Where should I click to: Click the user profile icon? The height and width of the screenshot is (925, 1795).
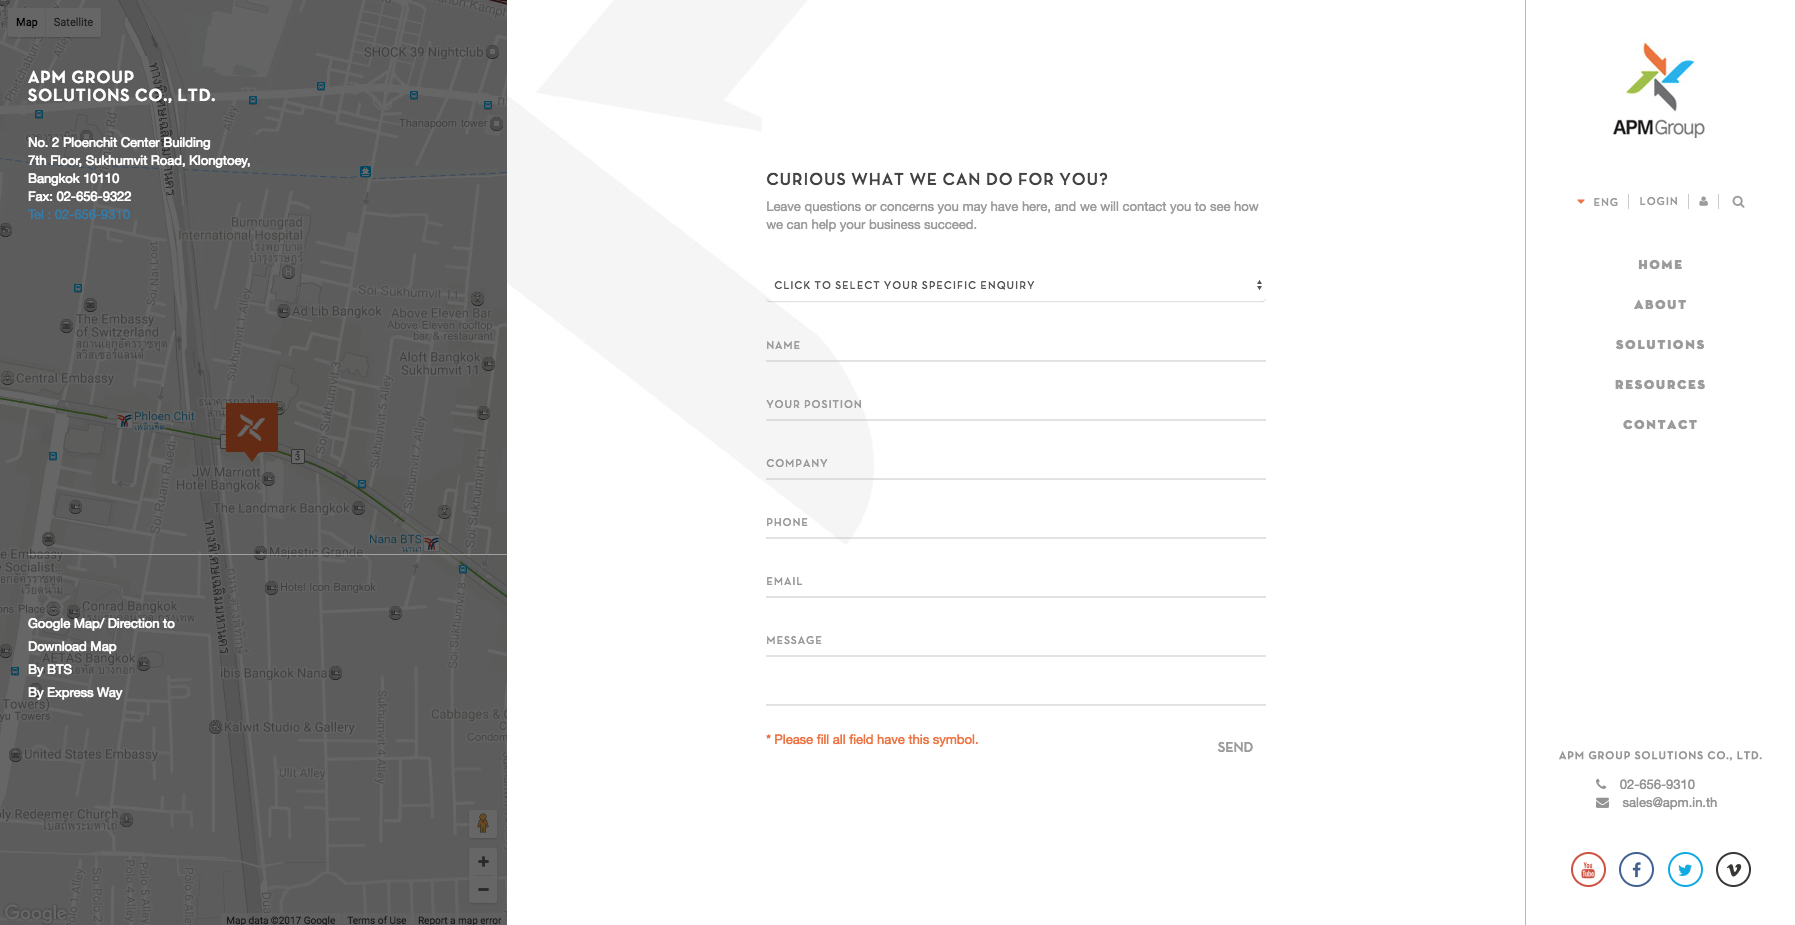(1704, 201)
